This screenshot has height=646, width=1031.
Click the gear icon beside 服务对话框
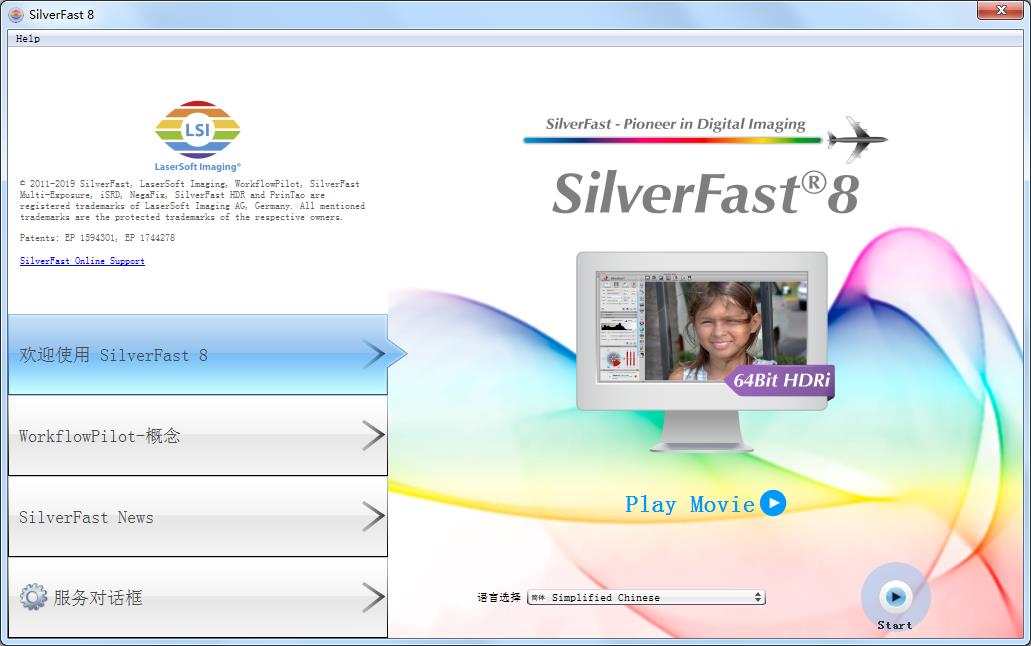pos(33,597)
